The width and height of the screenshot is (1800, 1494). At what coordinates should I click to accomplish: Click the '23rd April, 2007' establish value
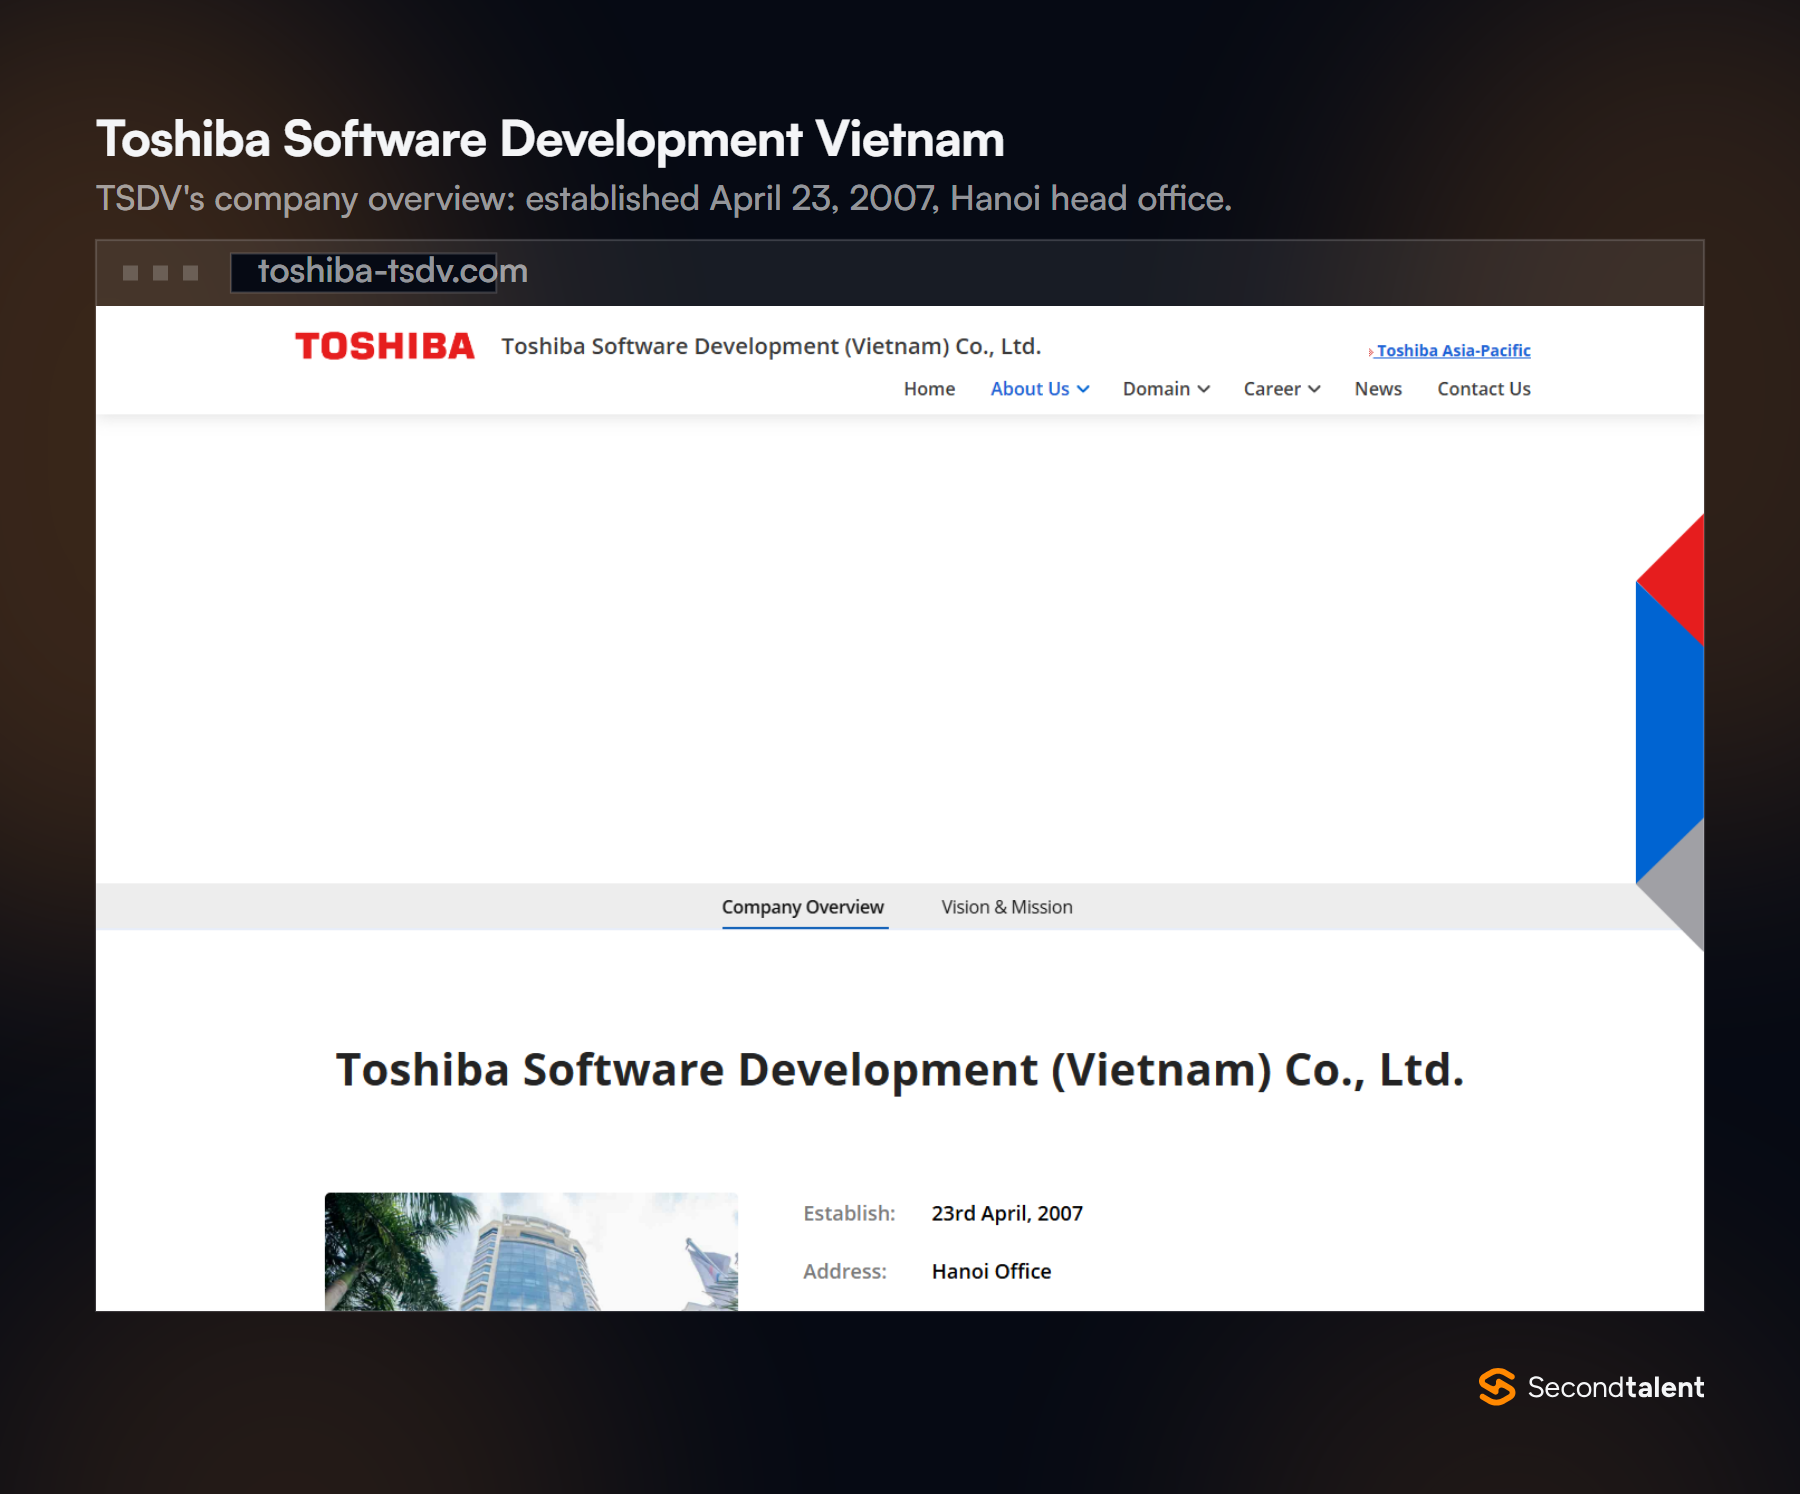(1007, 1213)
